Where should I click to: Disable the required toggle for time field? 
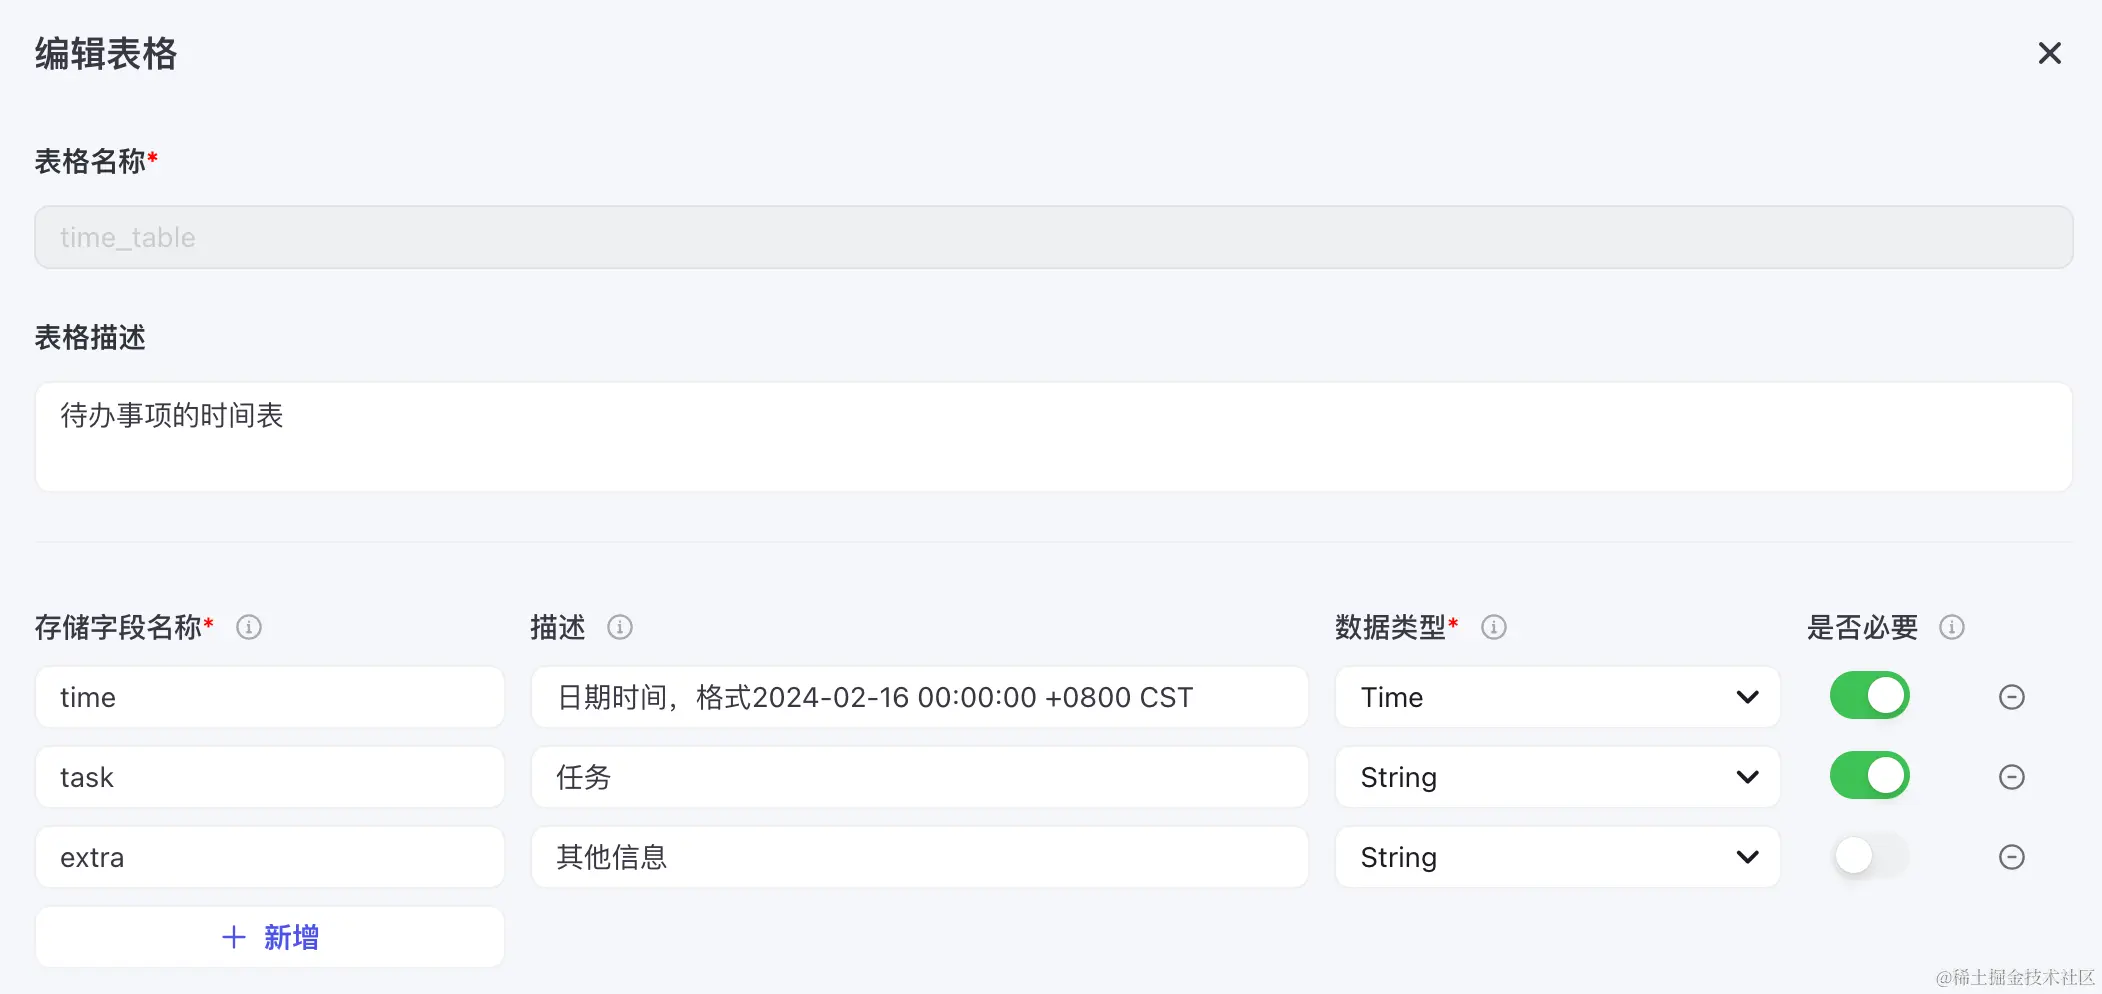pyautogui.click(x=1870, y=696)
